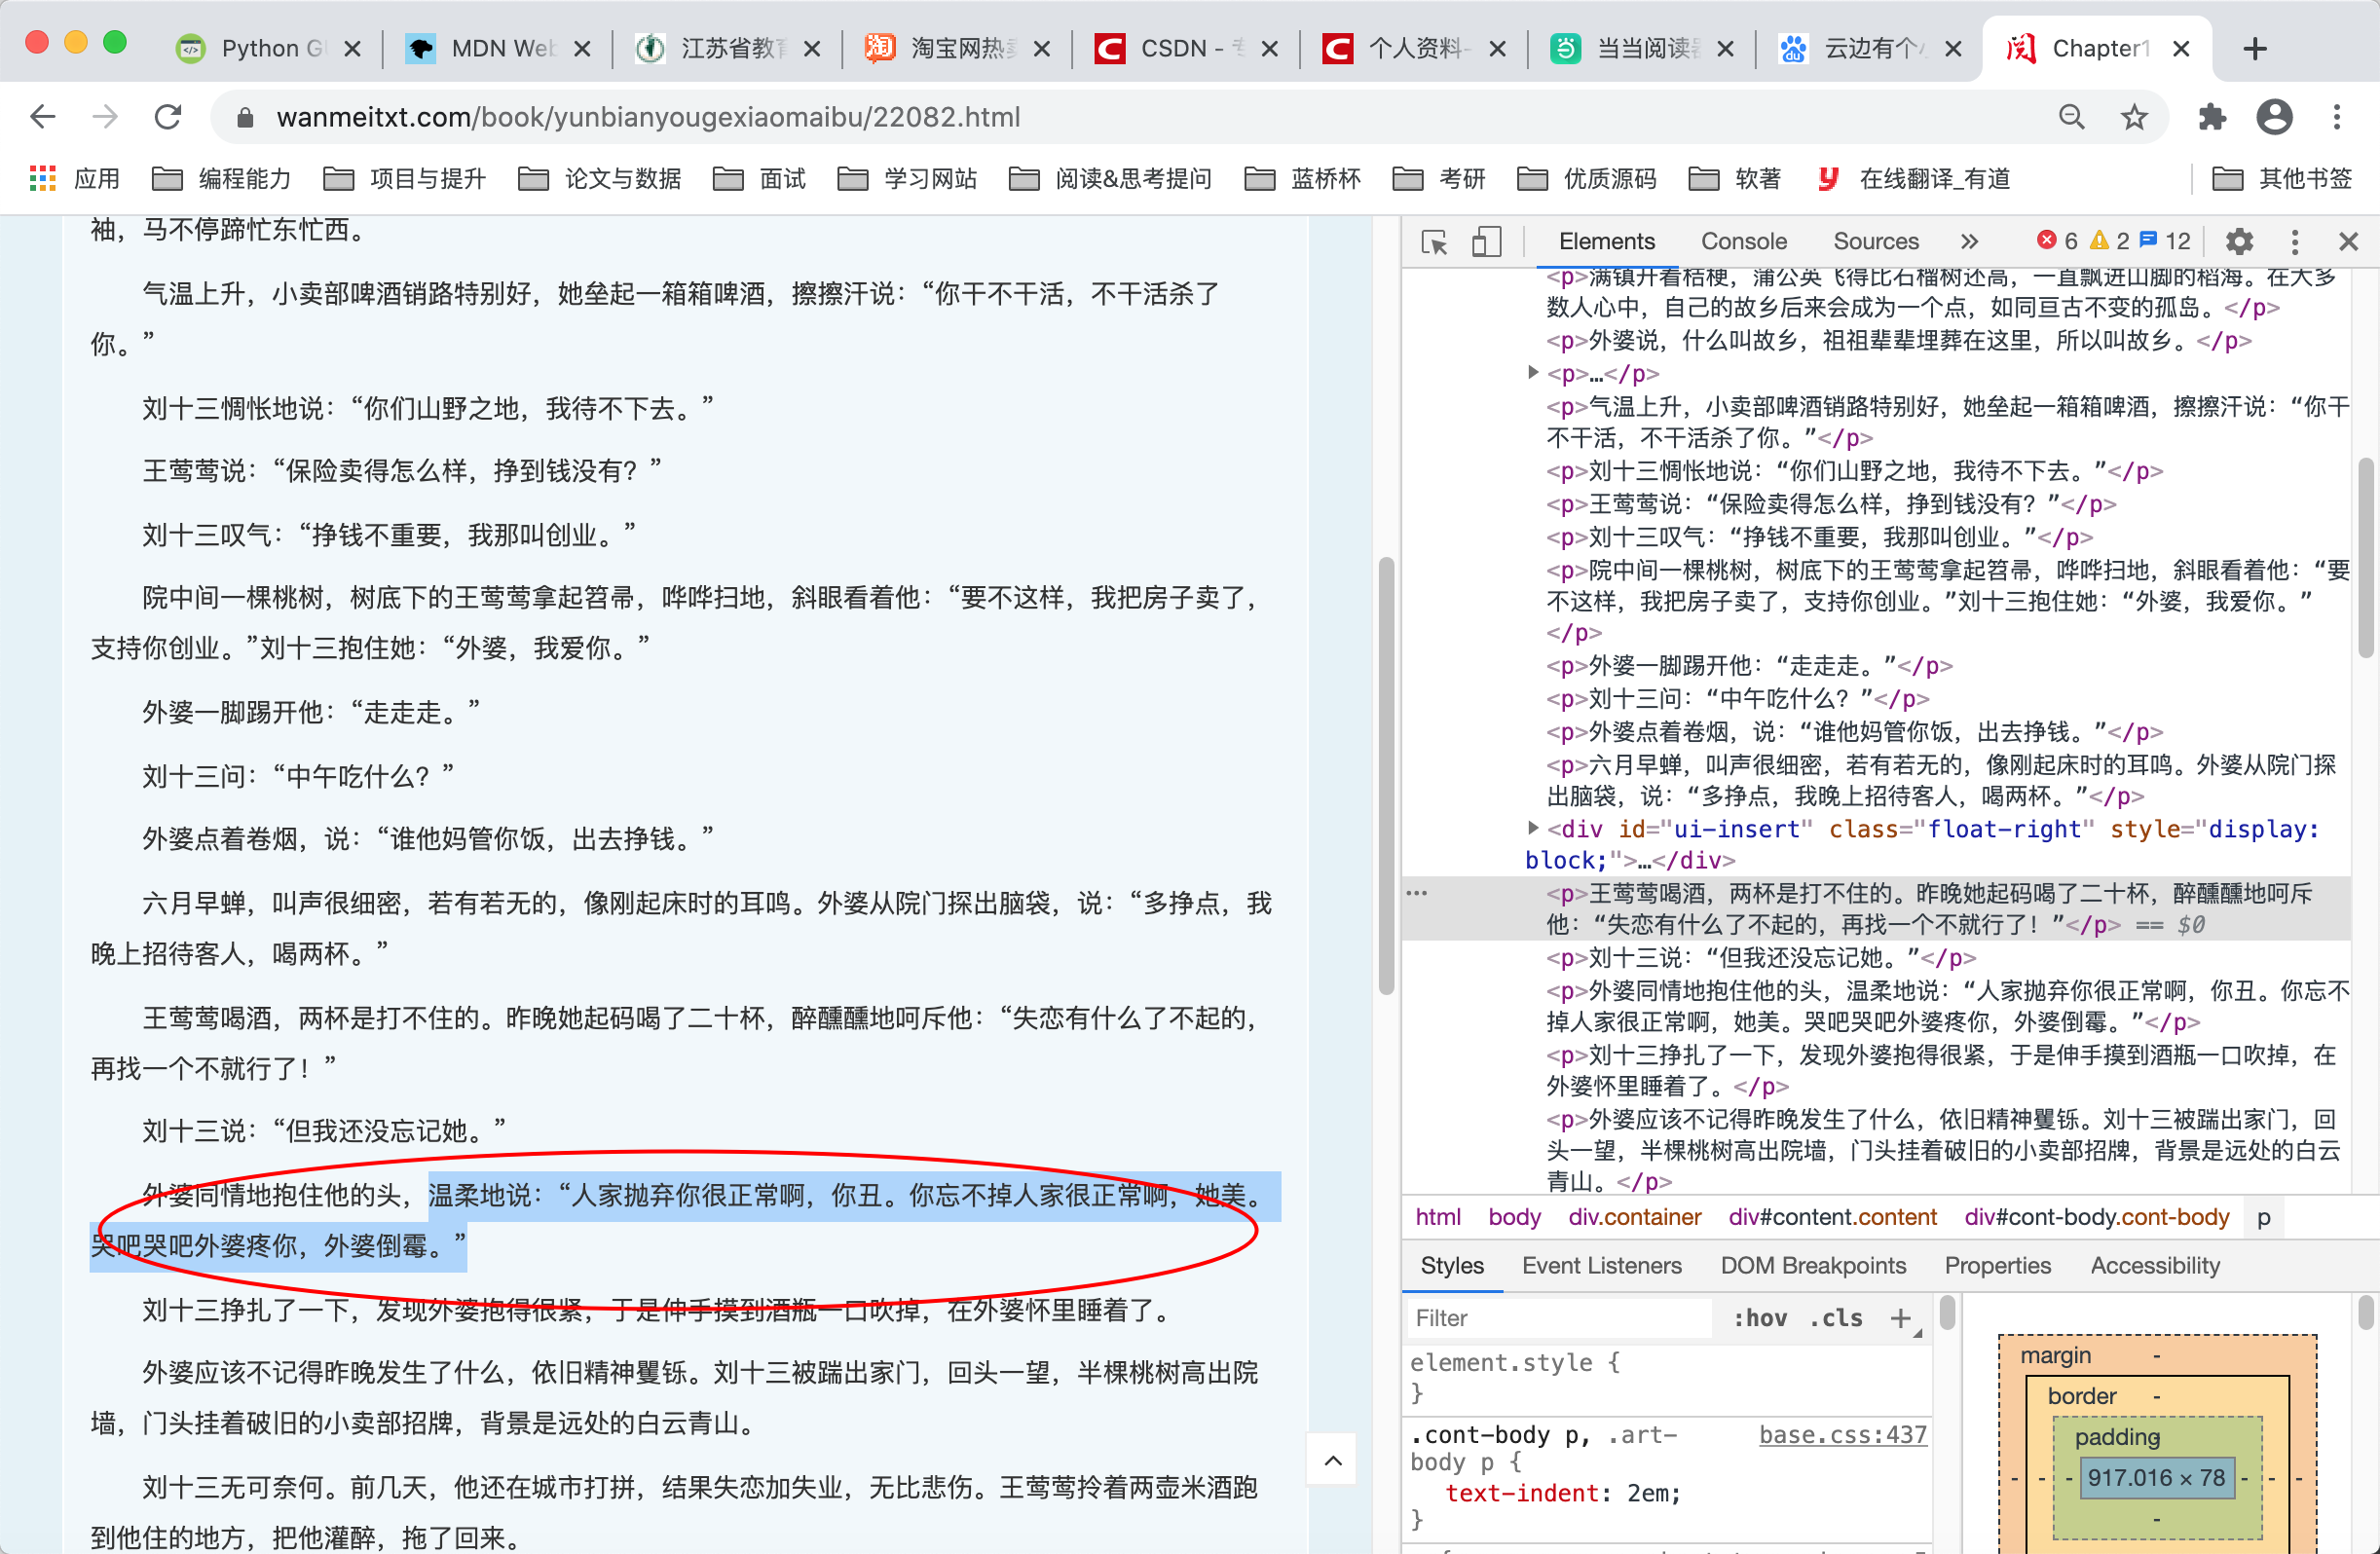Show more DevTools tabs chevron
Screen dimensions: 2380x1554
pos(1969,241)
